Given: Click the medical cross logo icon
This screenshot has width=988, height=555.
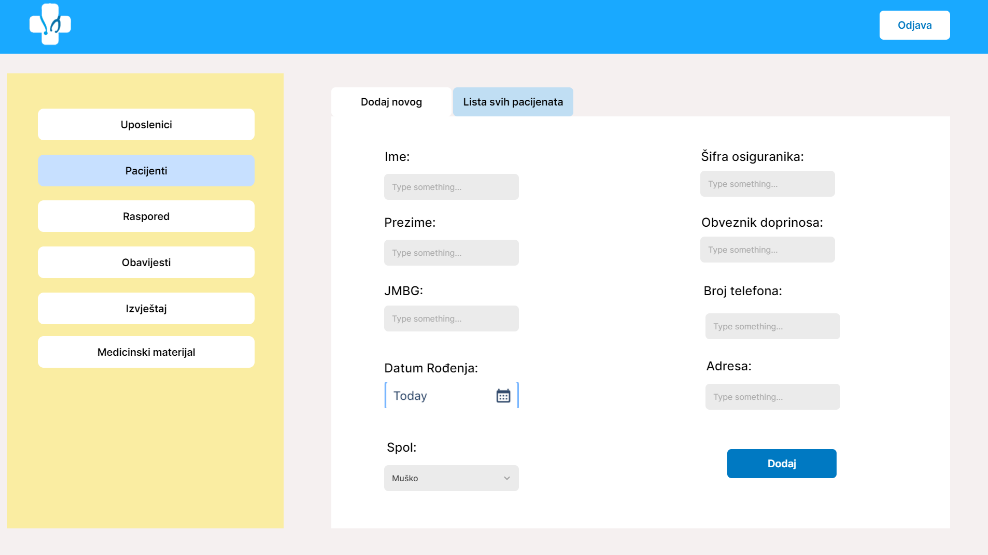Looking at the screenshot, I should (50, 24).
